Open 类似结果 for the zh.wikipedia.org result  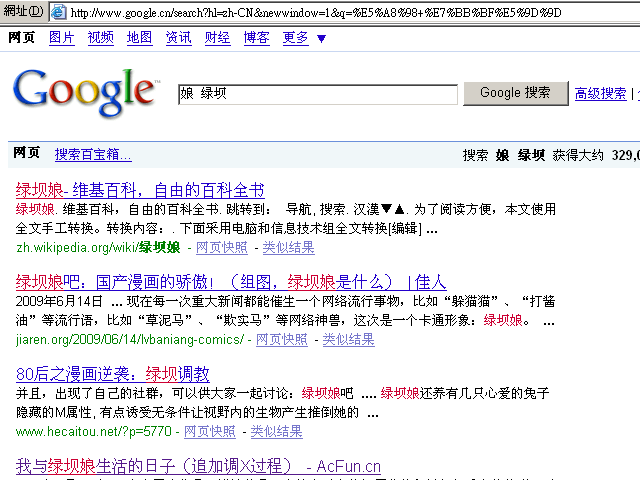[x=289, y=247]
